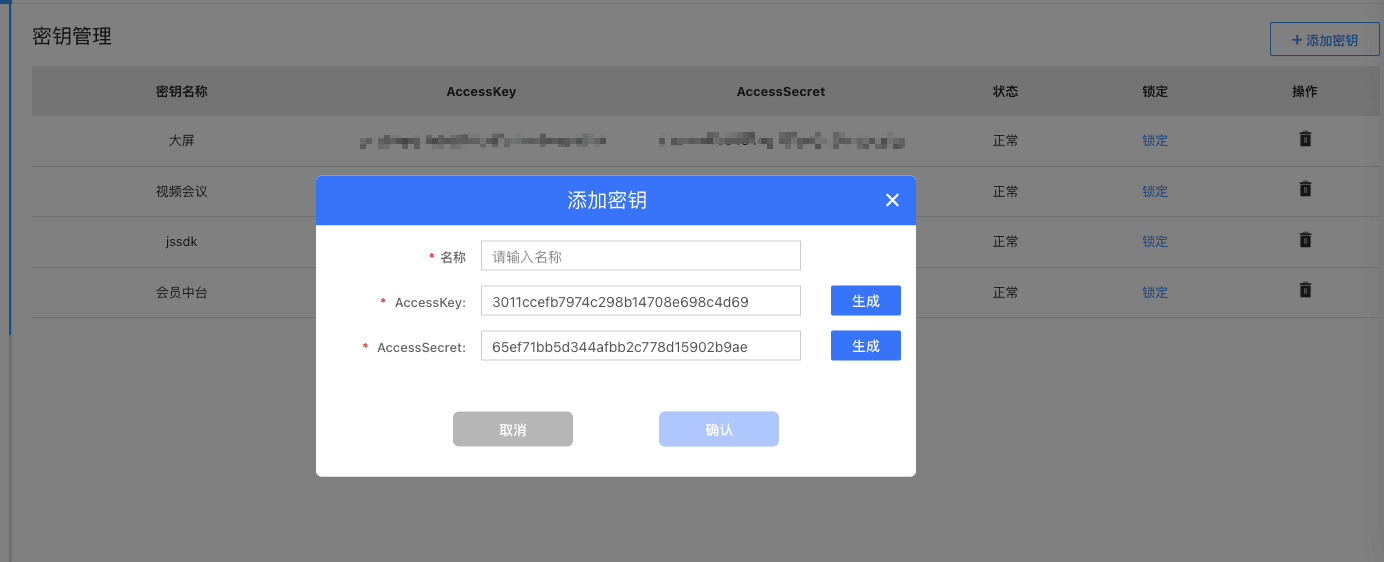
Task: Lock the 大屏 key via 锁定 link
Action: click(1155, 141)
